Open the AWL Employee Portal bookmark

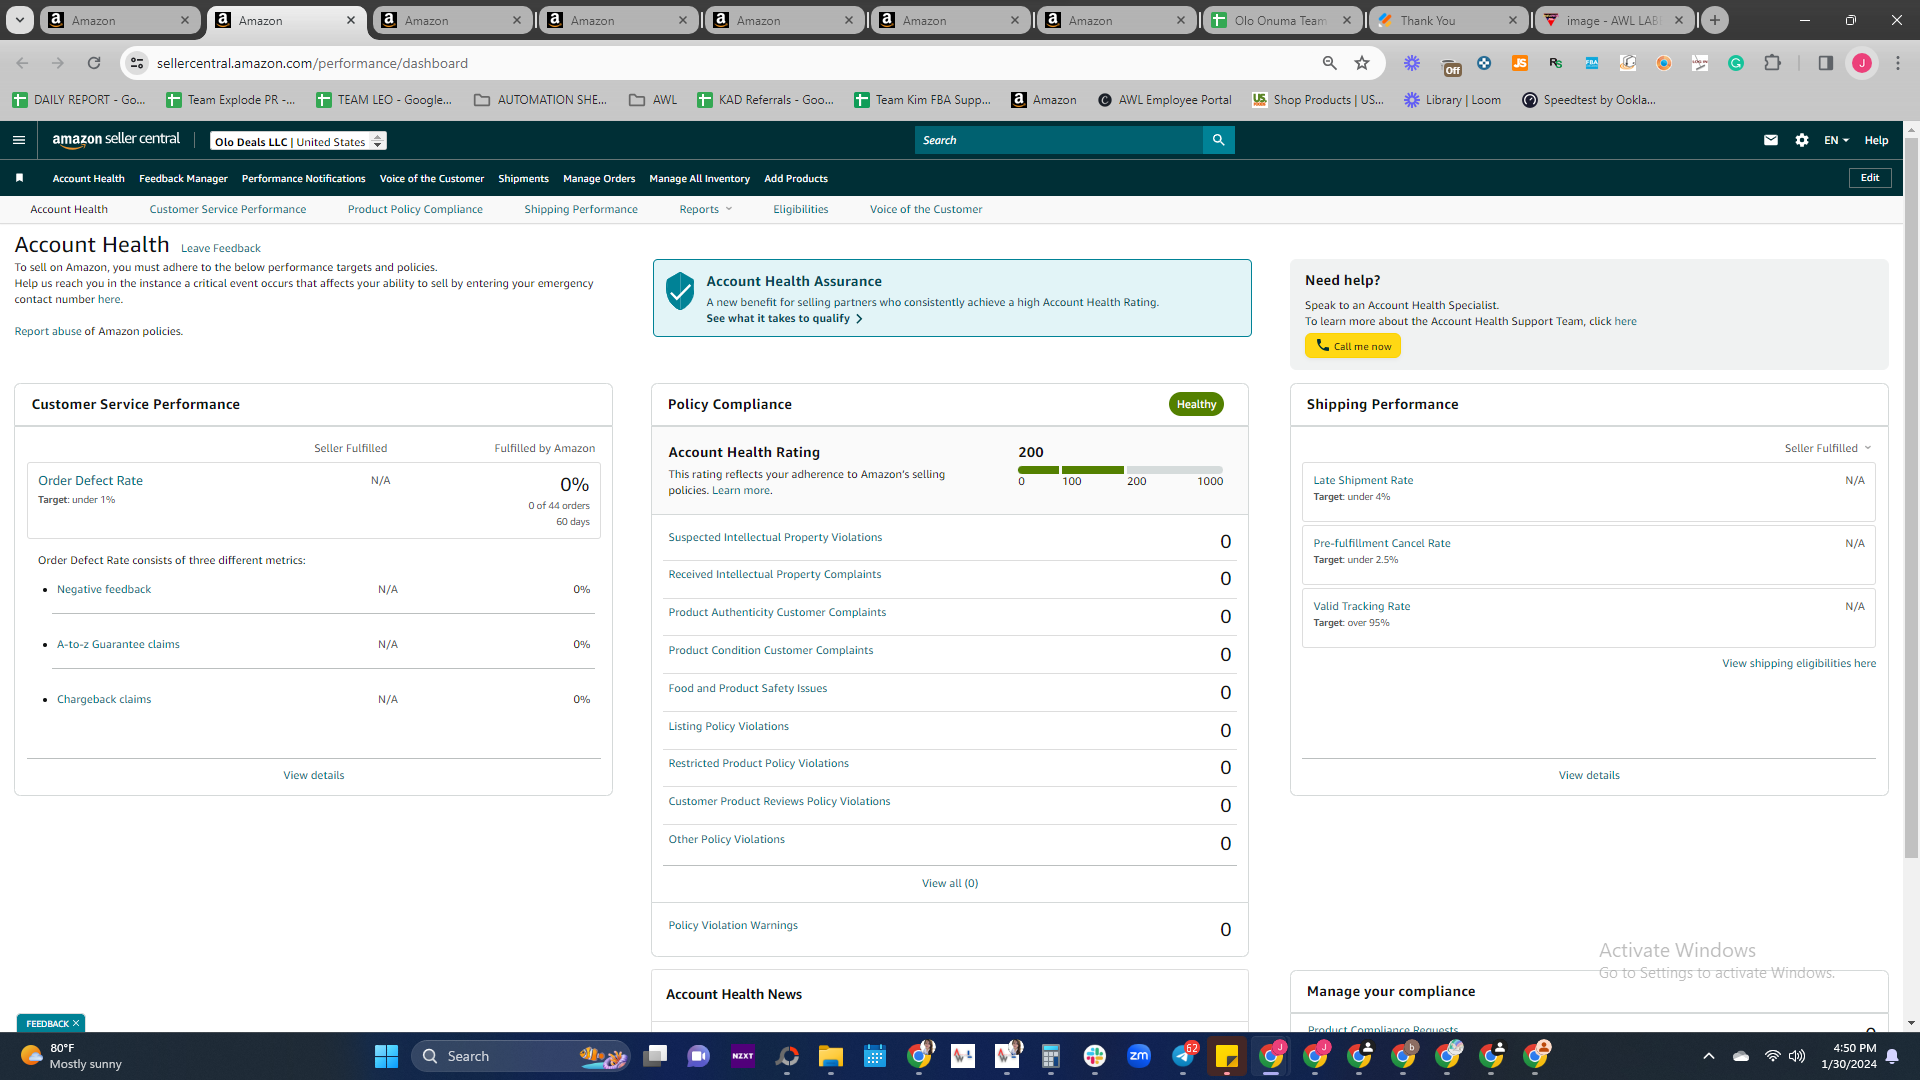(x=1164, y=100)
